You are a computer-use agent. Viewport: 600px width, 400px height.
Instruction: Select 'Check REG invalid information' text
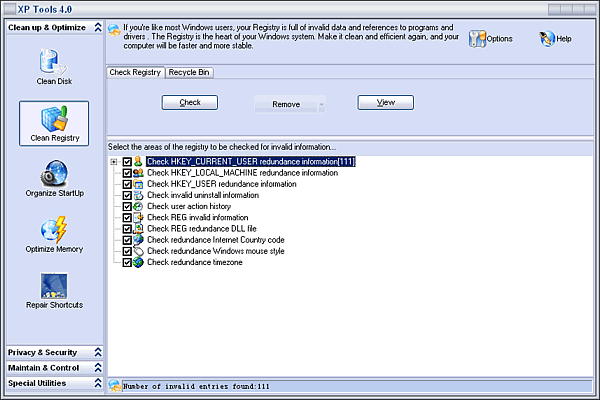pos(198,217)
